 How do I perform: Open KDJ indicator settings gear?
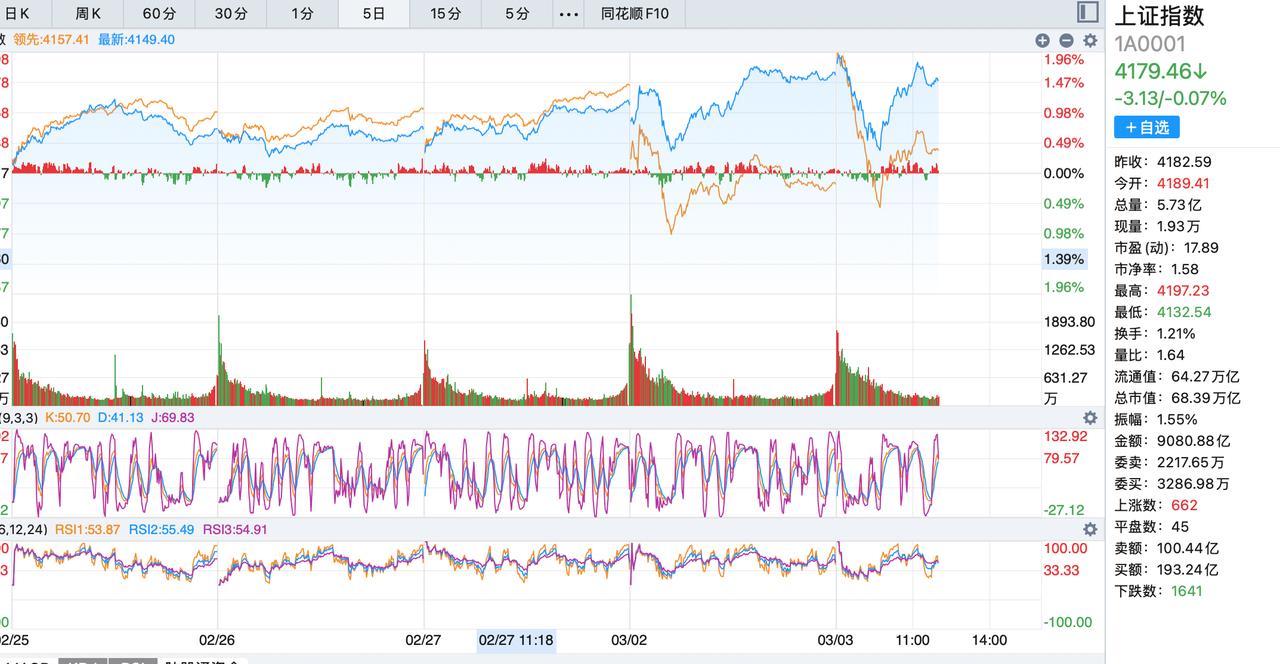coord(1090,417)
